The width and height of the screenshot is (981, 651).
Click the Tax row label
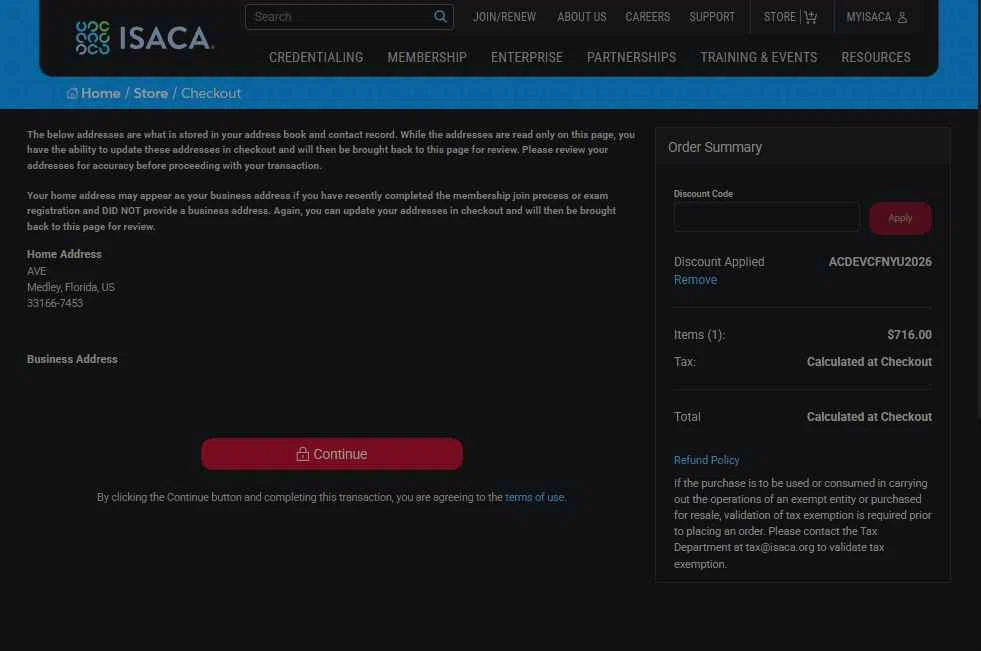tap(684, 361)
